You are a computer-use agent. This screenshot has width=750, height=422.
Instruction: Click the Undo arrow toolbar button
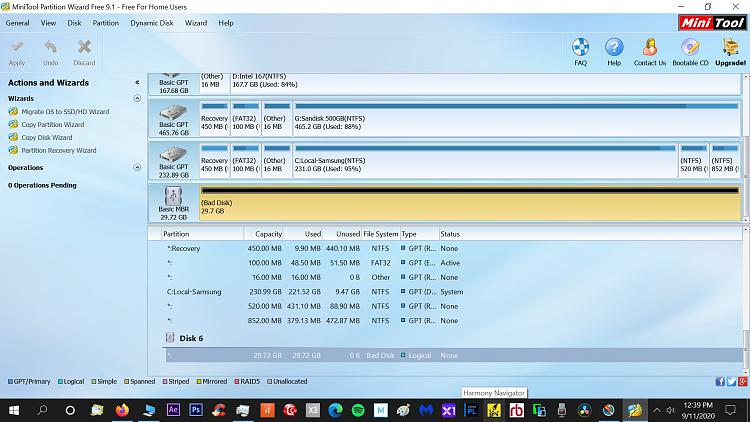click(50, 53)
